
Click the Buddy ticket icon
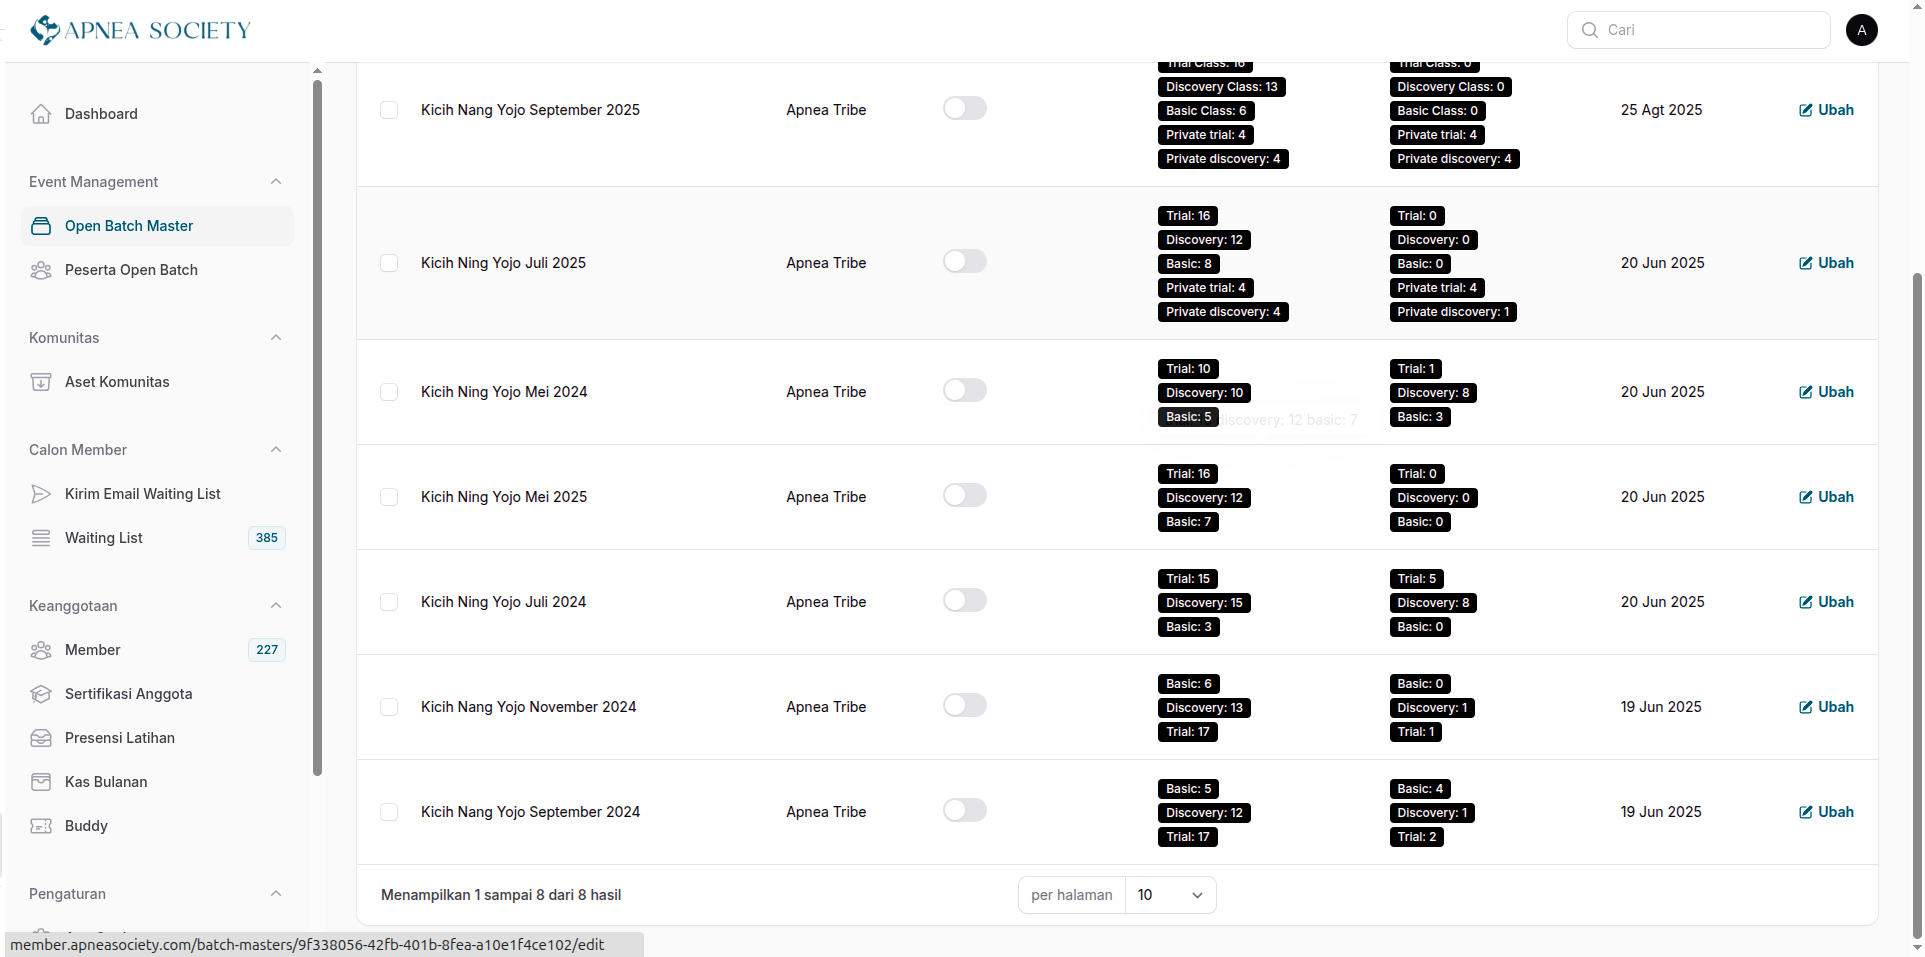(41, 826)
